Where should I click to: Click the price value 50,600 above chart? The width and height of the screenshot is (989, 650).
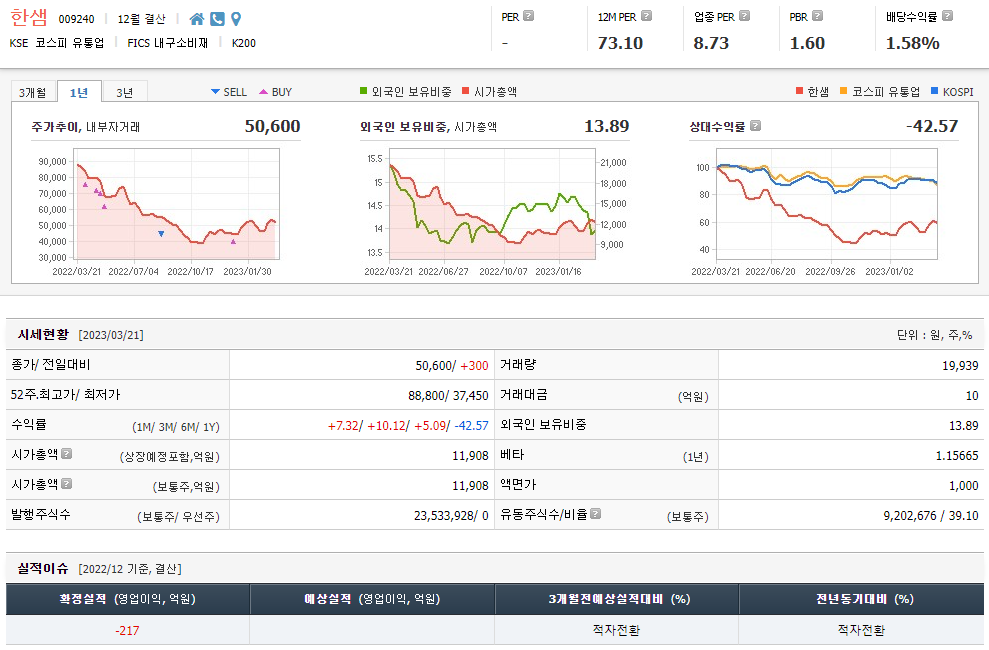pos(272,126)
